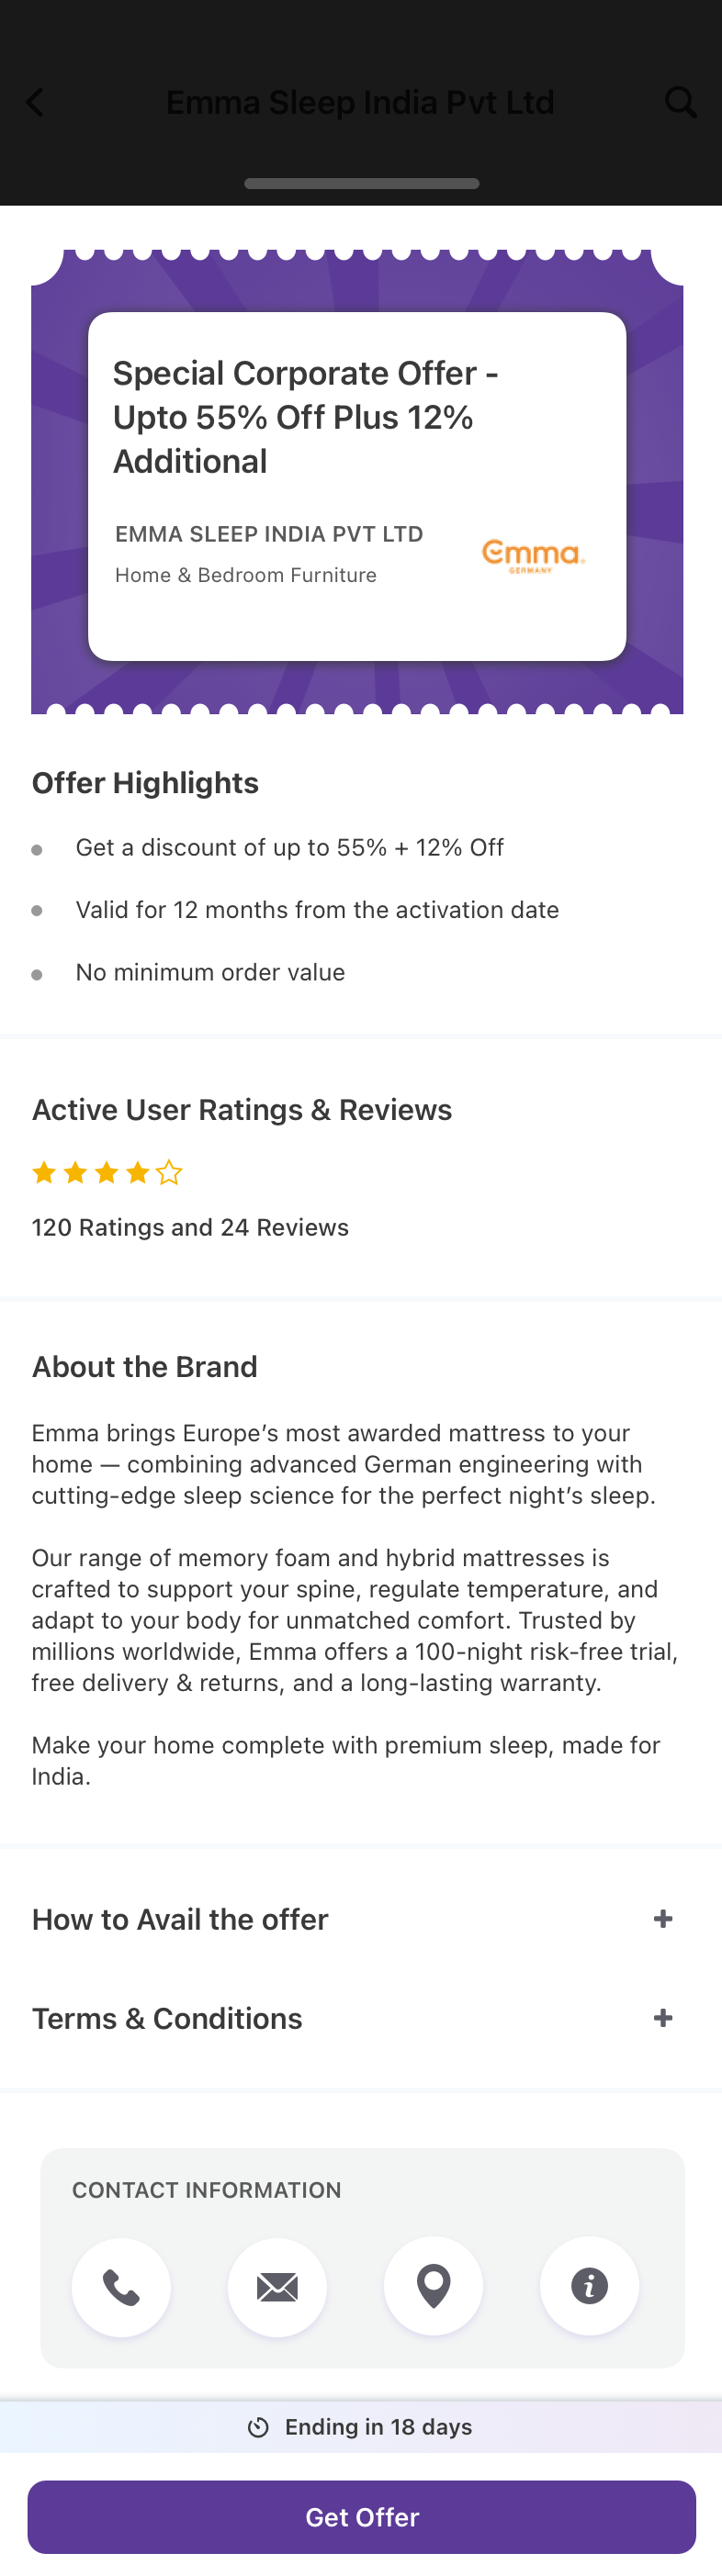
Task: Tap the Home & Bedroom Furniture category label
Action: coord(246,575)
